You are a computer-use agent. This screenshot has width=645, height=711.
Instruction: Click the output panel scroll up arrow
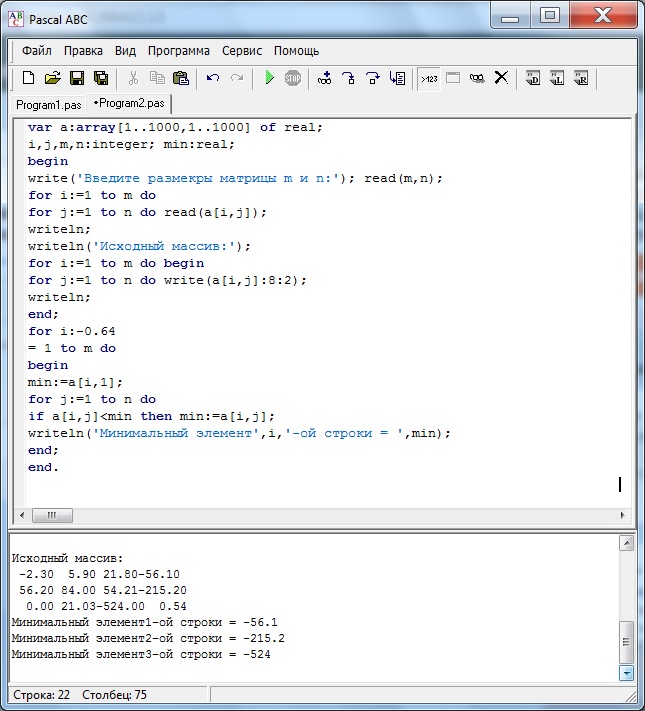(627, 544)
